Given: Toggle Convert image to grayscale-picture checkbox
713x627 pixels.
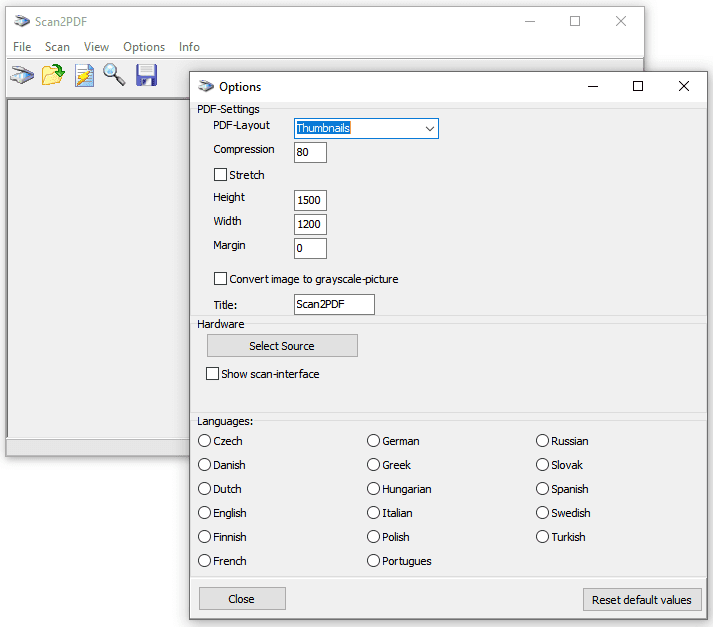Looking at the screenshot, I should (221, 279).
